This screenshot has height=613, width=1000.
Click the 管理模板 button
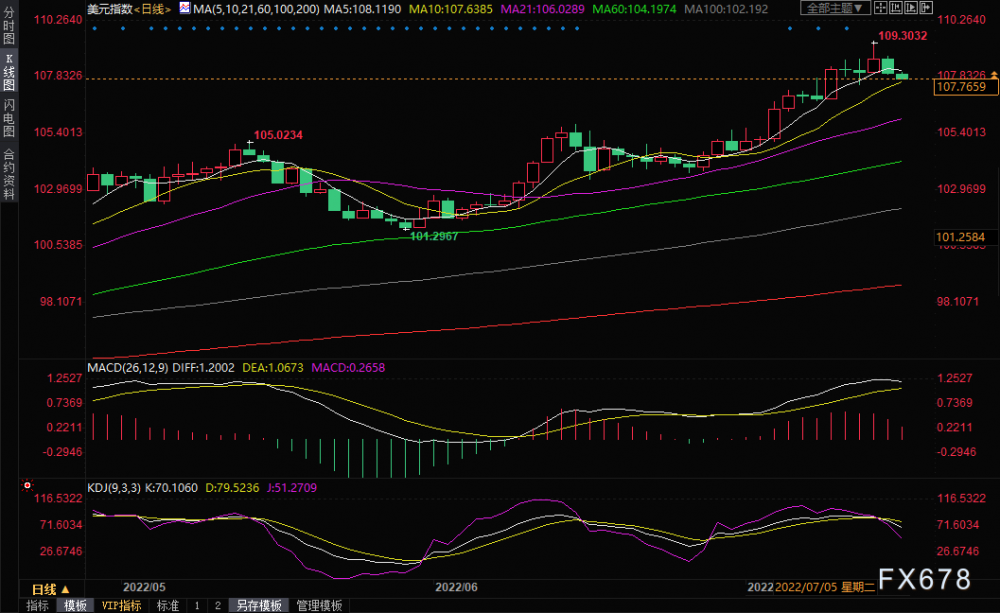(320, 605)
